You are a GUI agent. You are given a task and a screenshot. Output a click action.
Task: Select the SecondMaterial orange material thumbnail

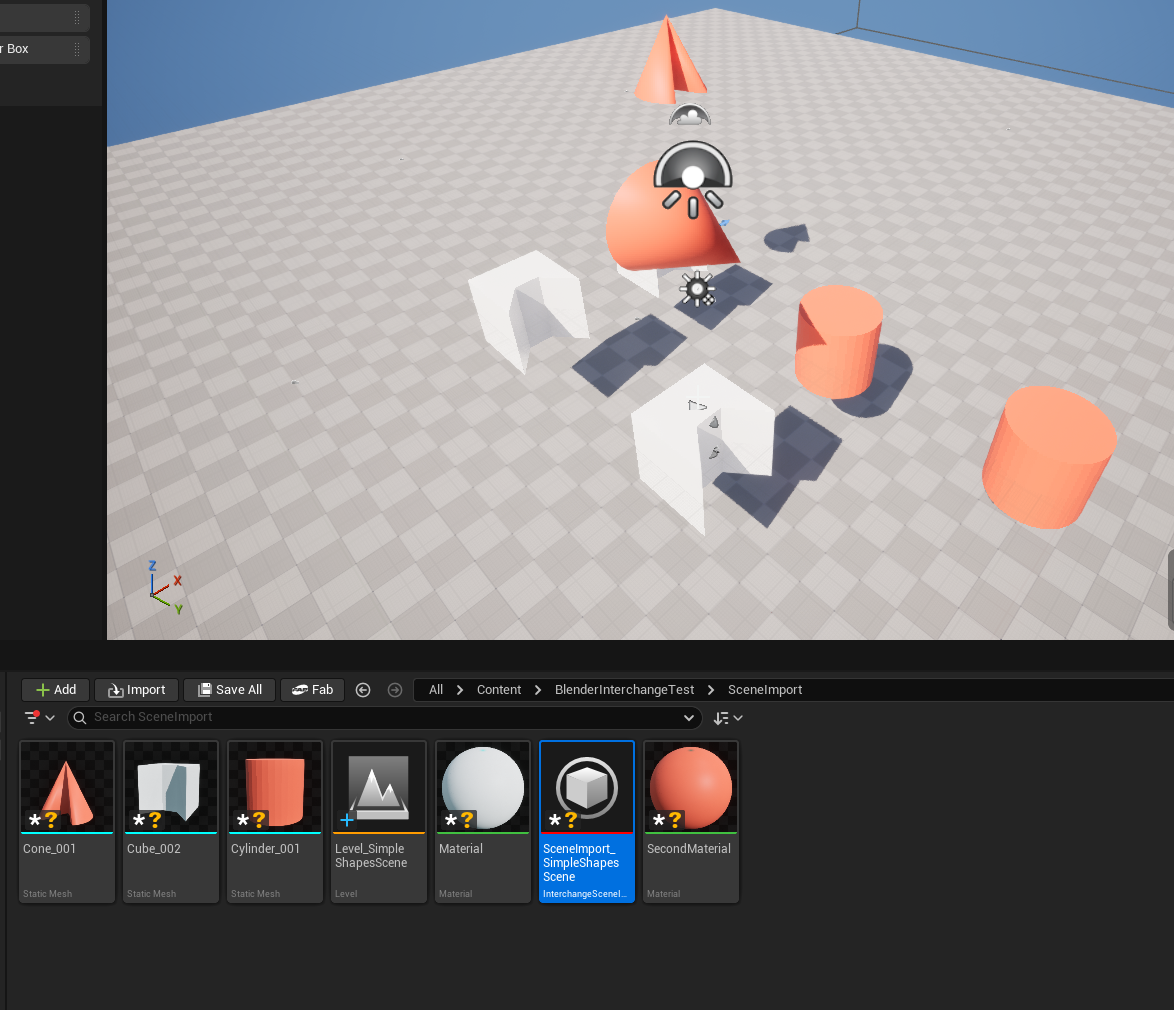690,788
